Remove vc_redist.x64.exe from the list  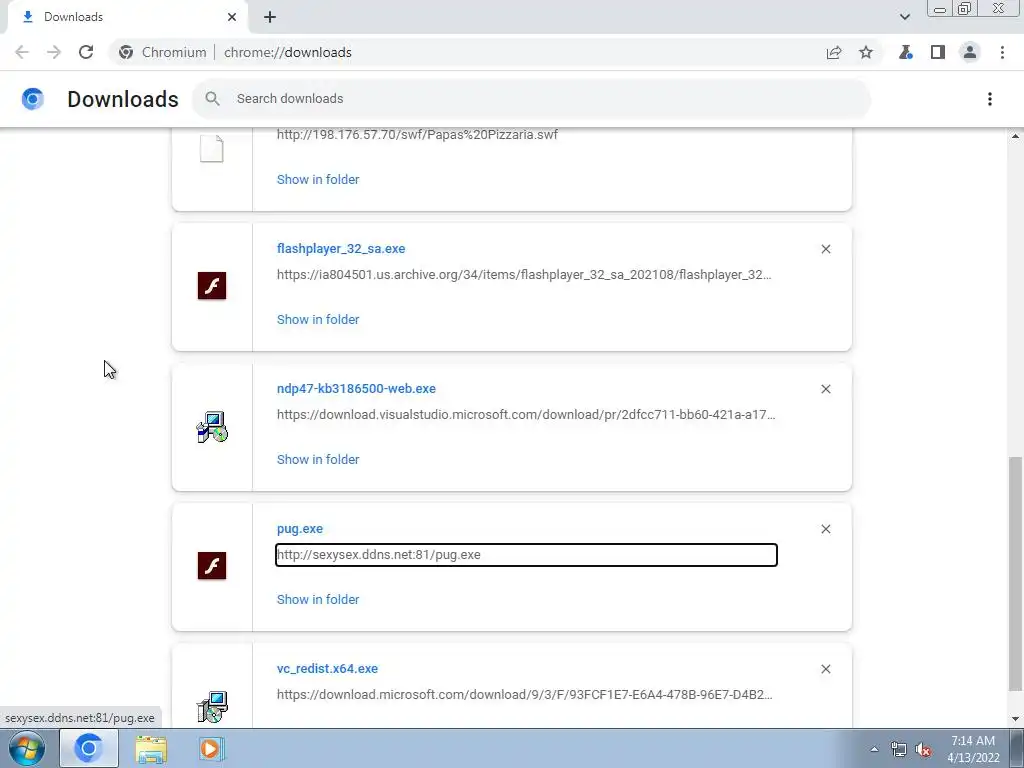826,669
